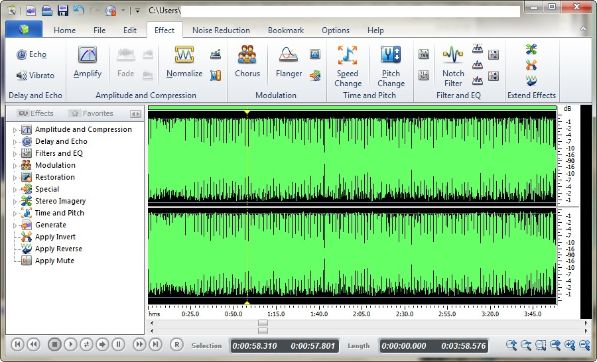Image resolution: width=597 pixels, height=362 pixels.
Task: Undo with the quick access arrow
Action: coord(79,10)
